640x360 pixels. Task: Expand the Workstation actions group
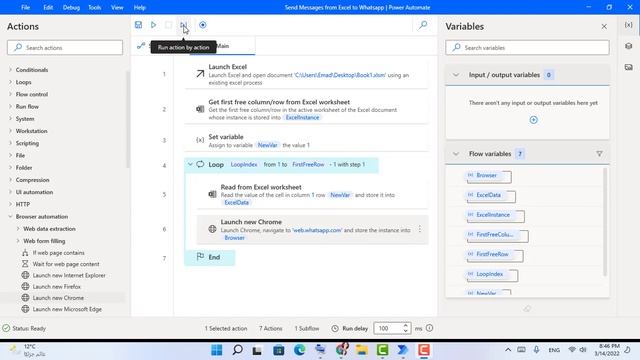click(x=11, y=131)
